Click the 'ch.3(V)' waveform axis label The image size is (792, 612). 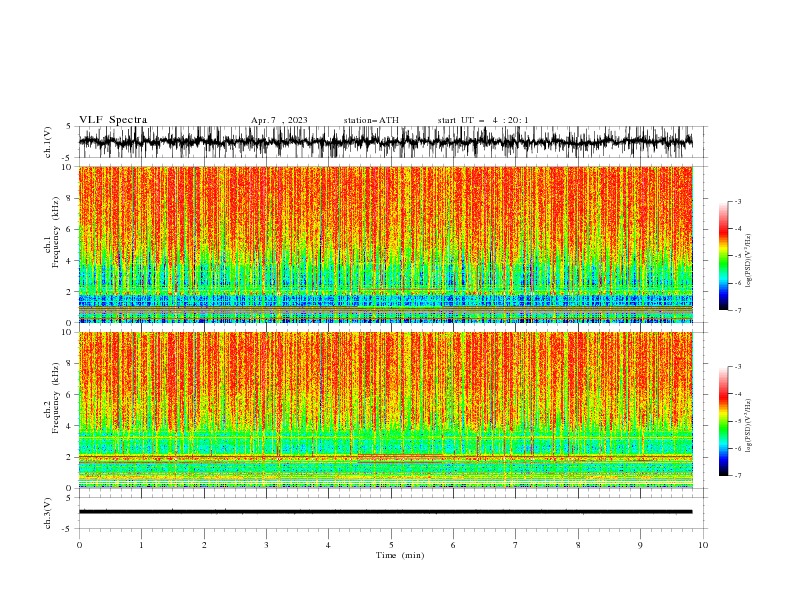click(x=48, y=513)
